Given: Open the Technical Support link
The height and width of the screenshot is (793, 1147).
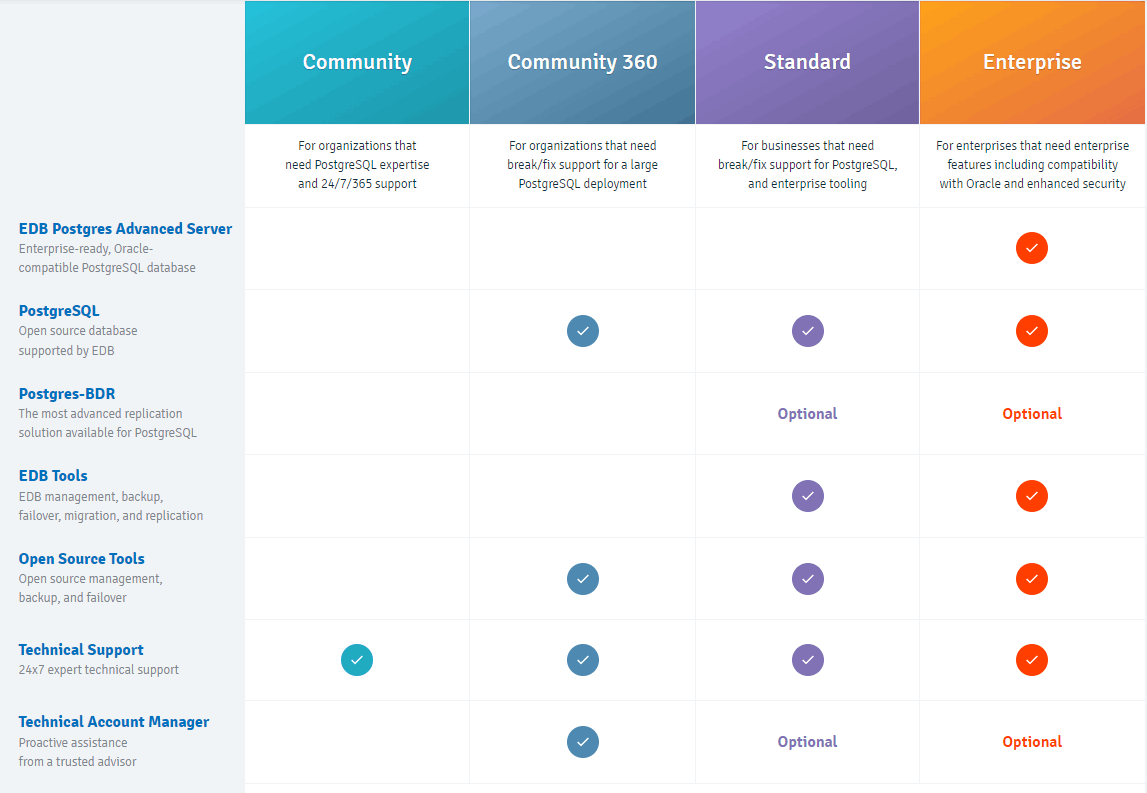Looking at the screenshot, I should [80, 650].
